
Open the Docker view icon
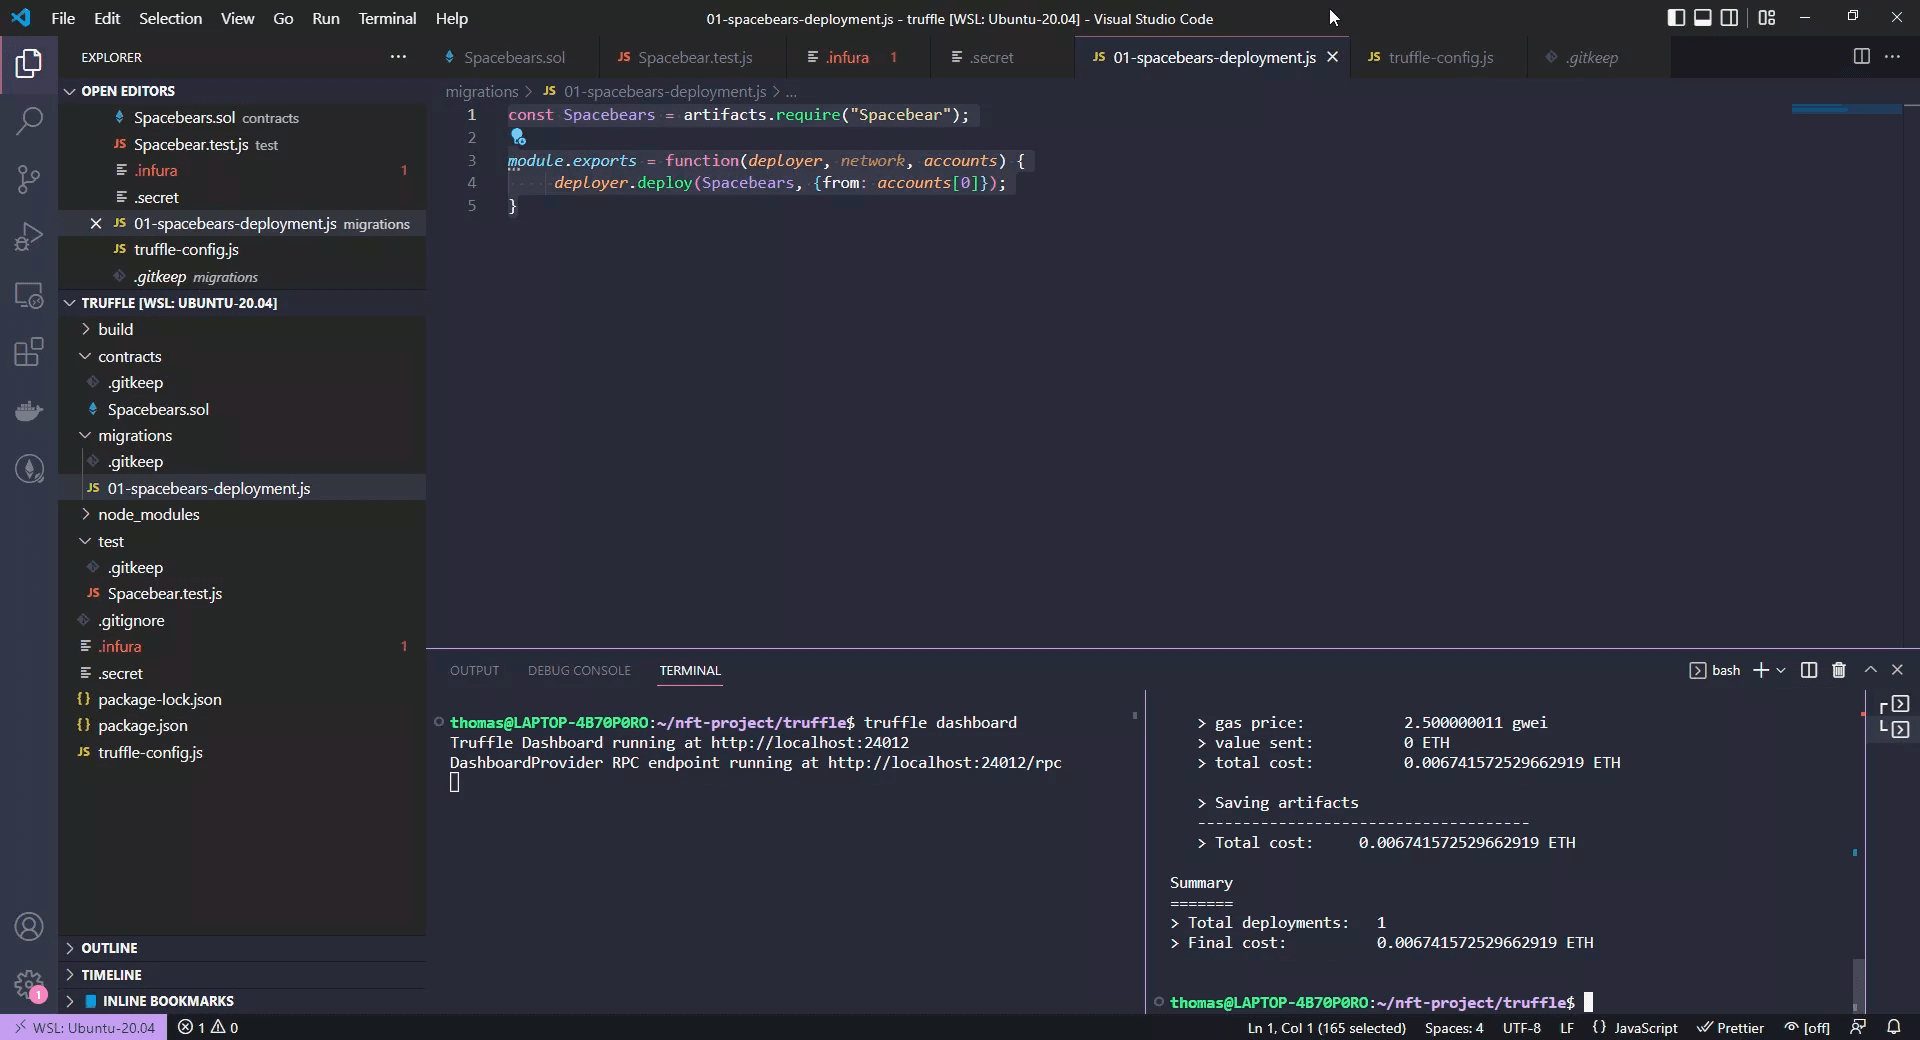coord(29,410)
